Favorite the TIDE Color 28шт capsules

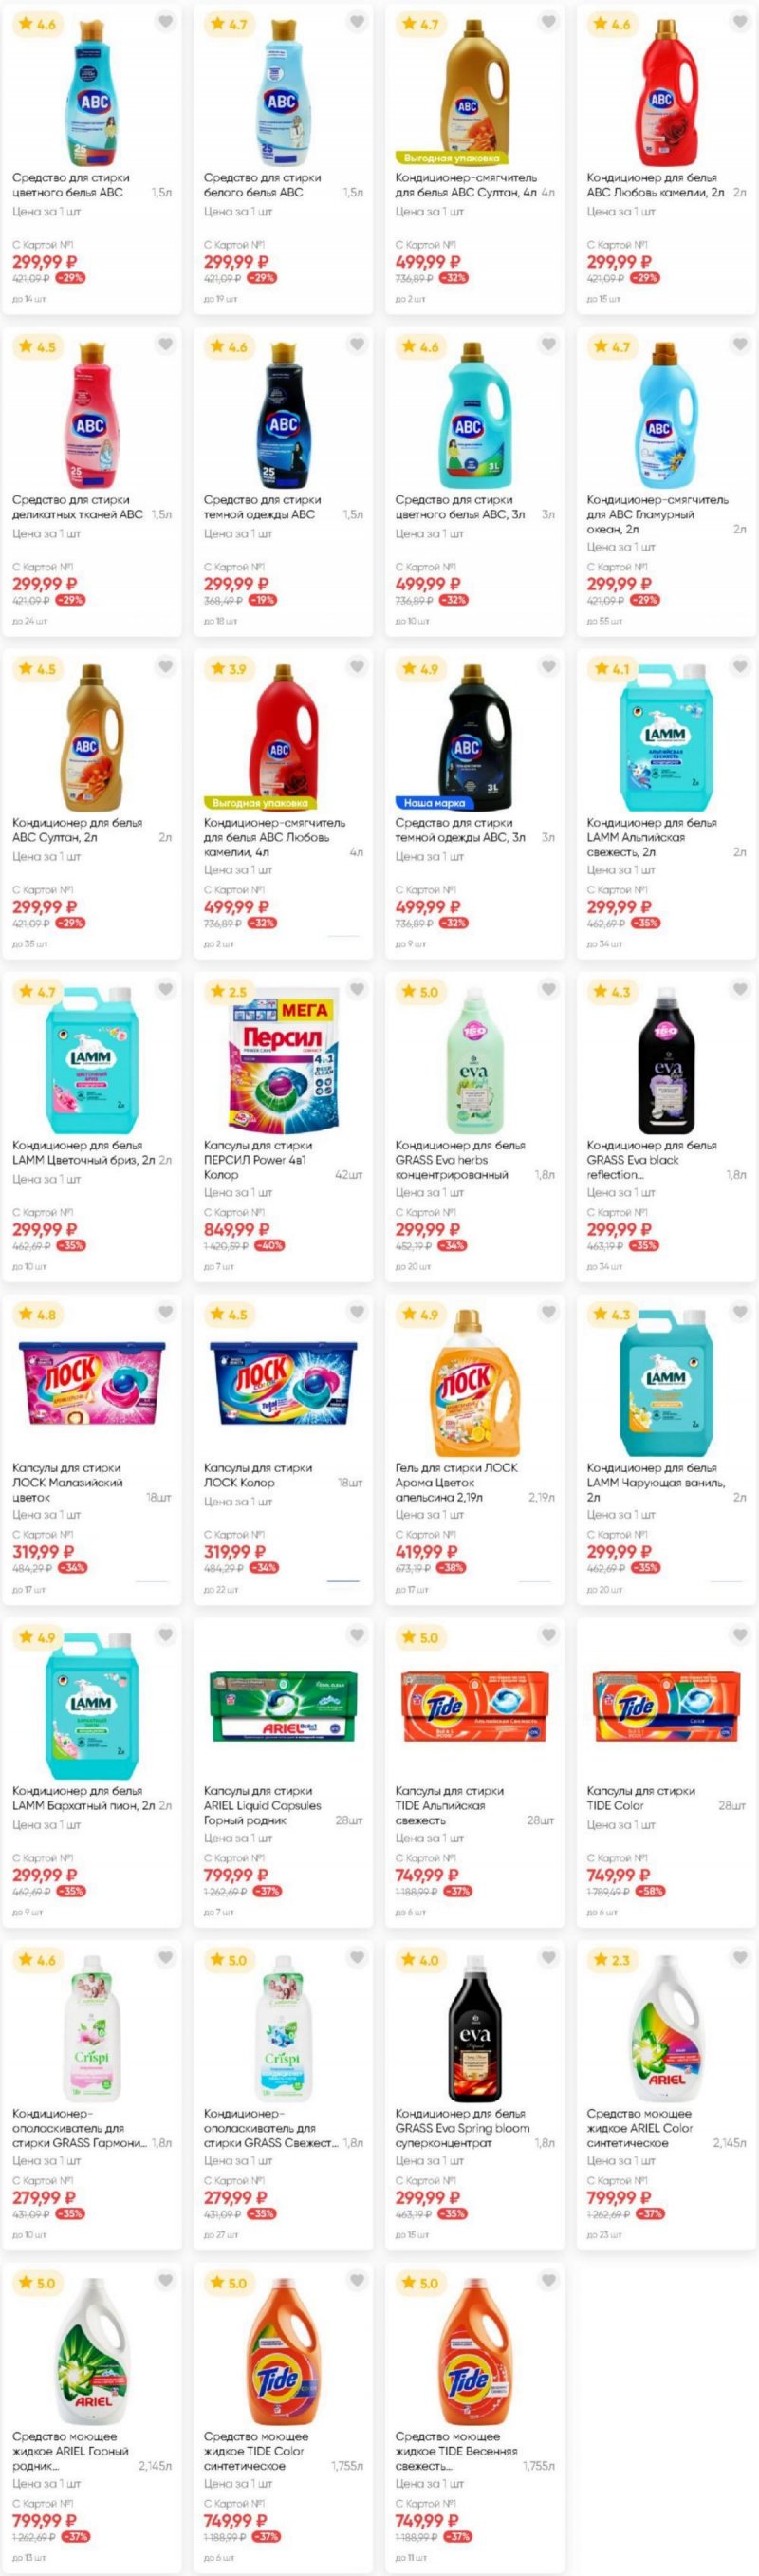click(740, 1635)
